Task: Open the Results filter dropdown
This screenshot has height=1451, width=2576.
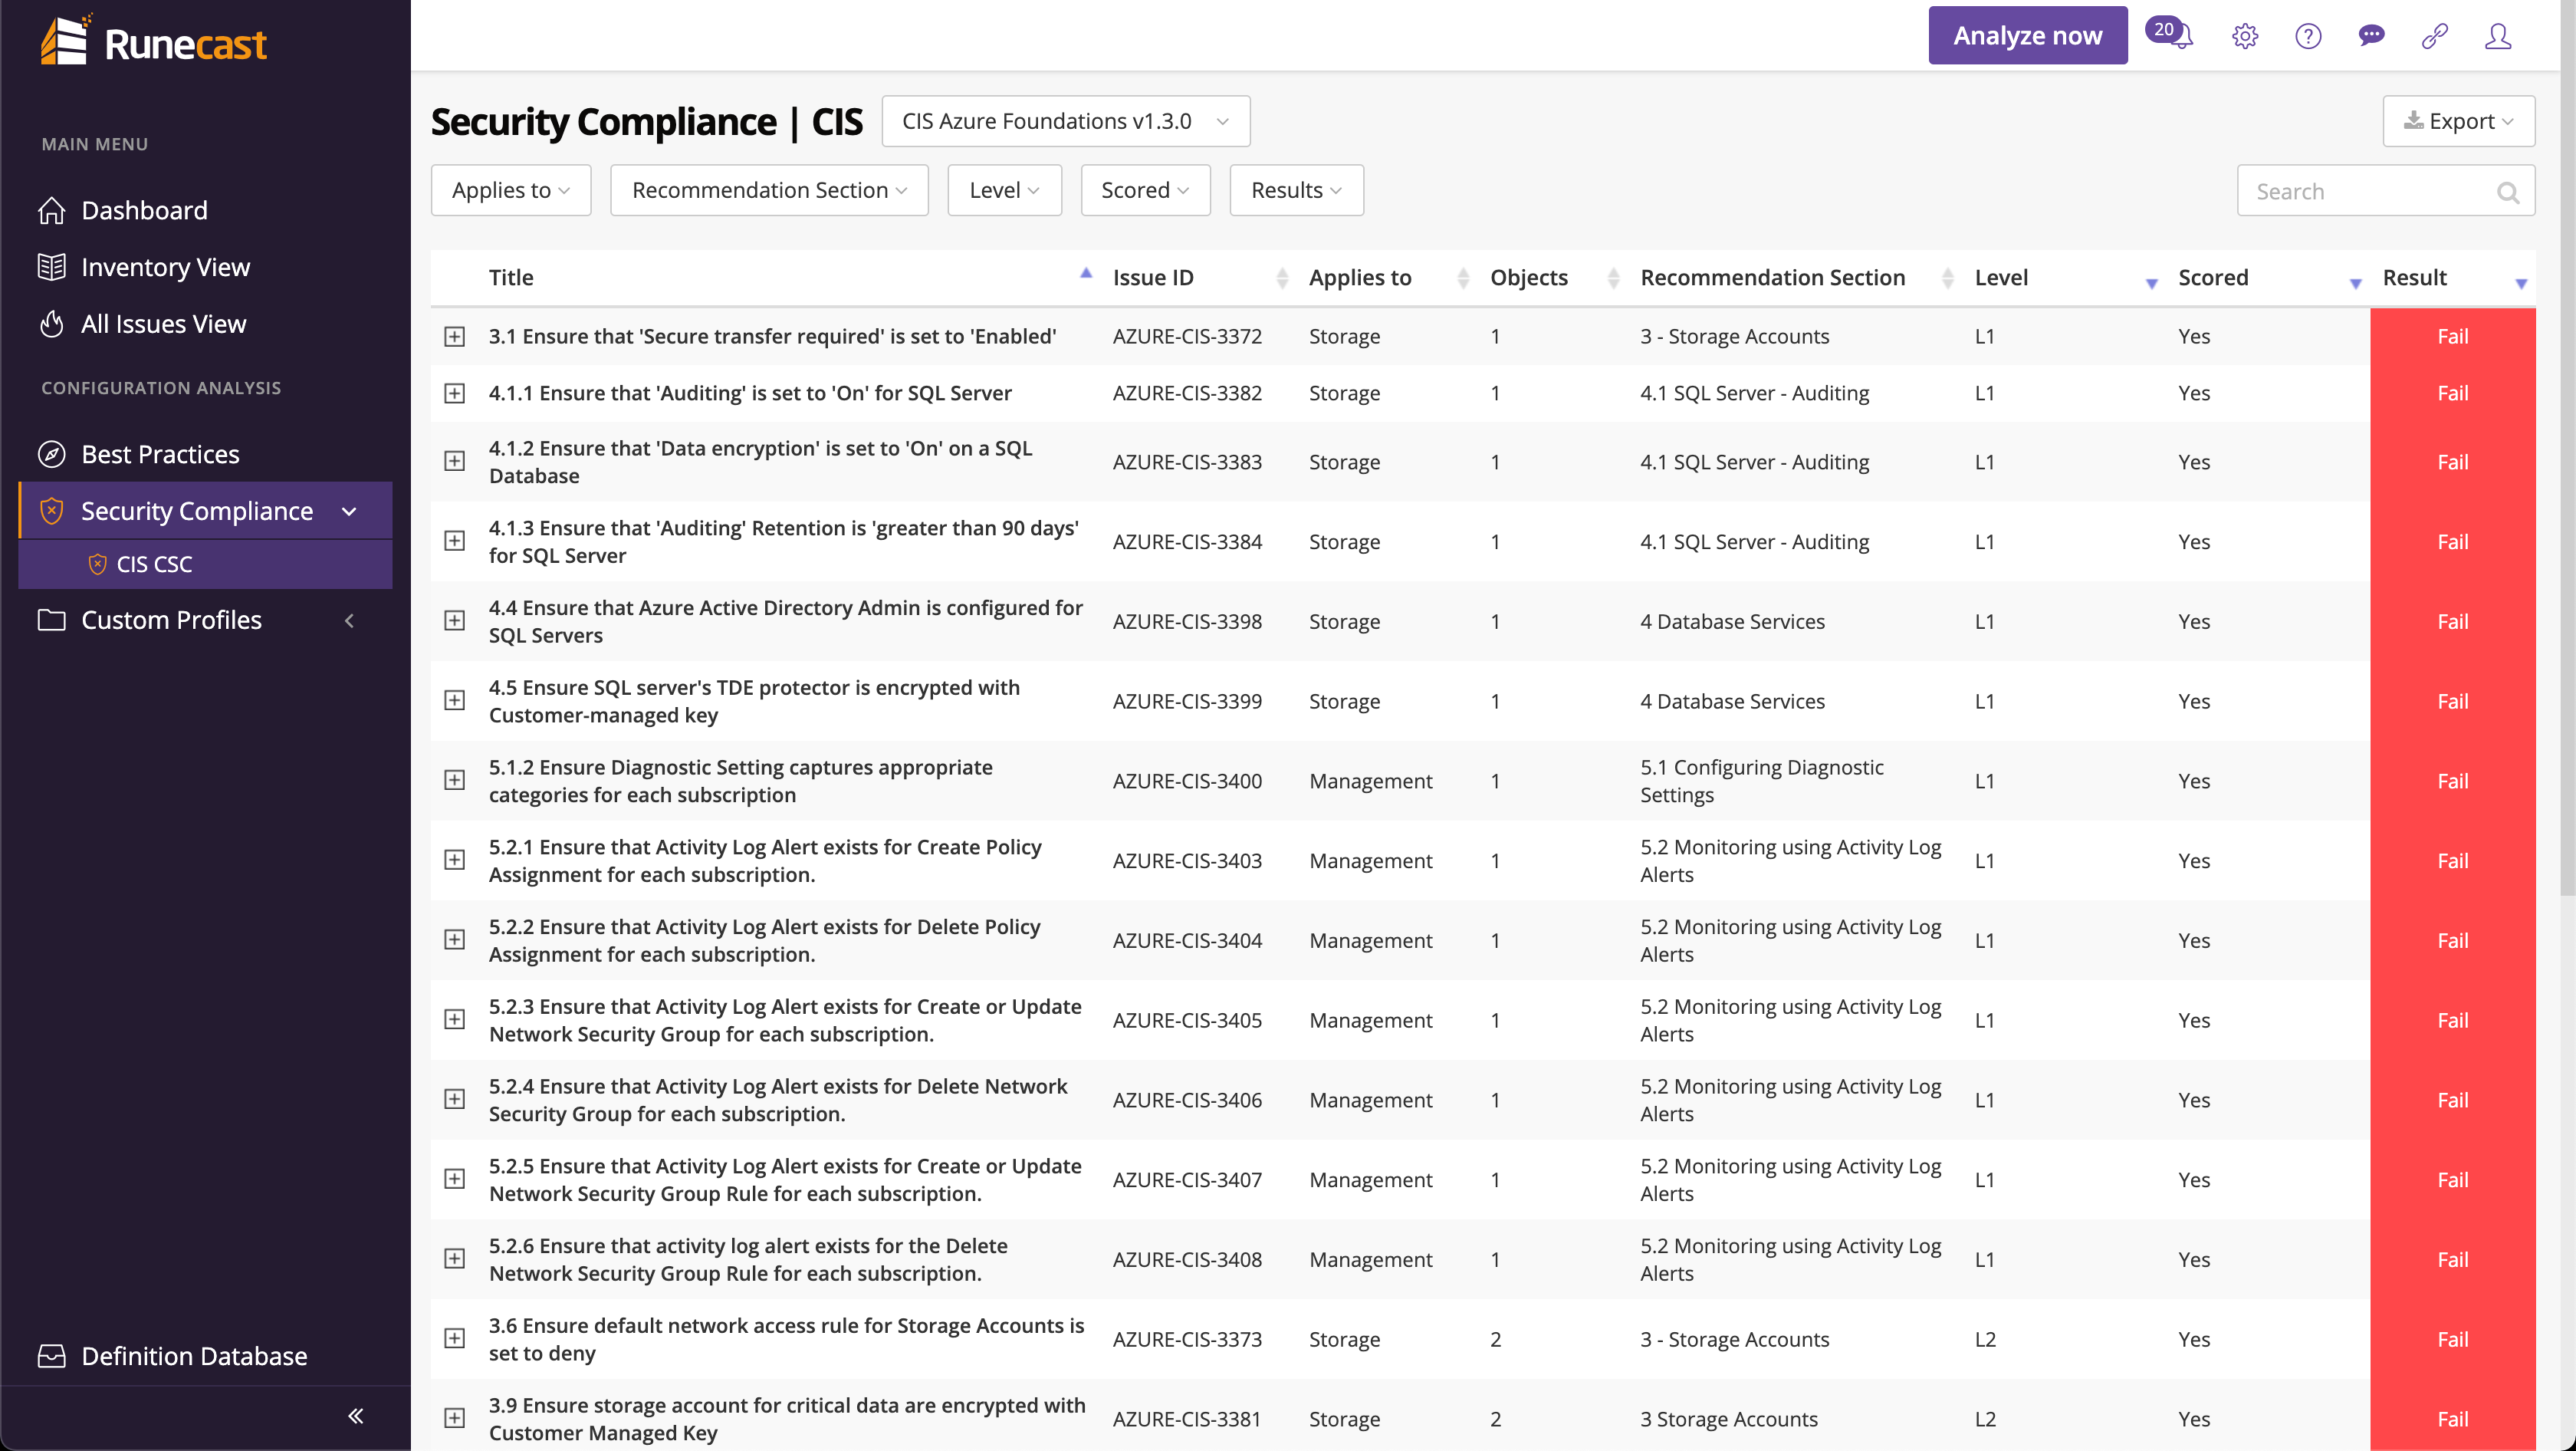Action: click(1296, 190)
